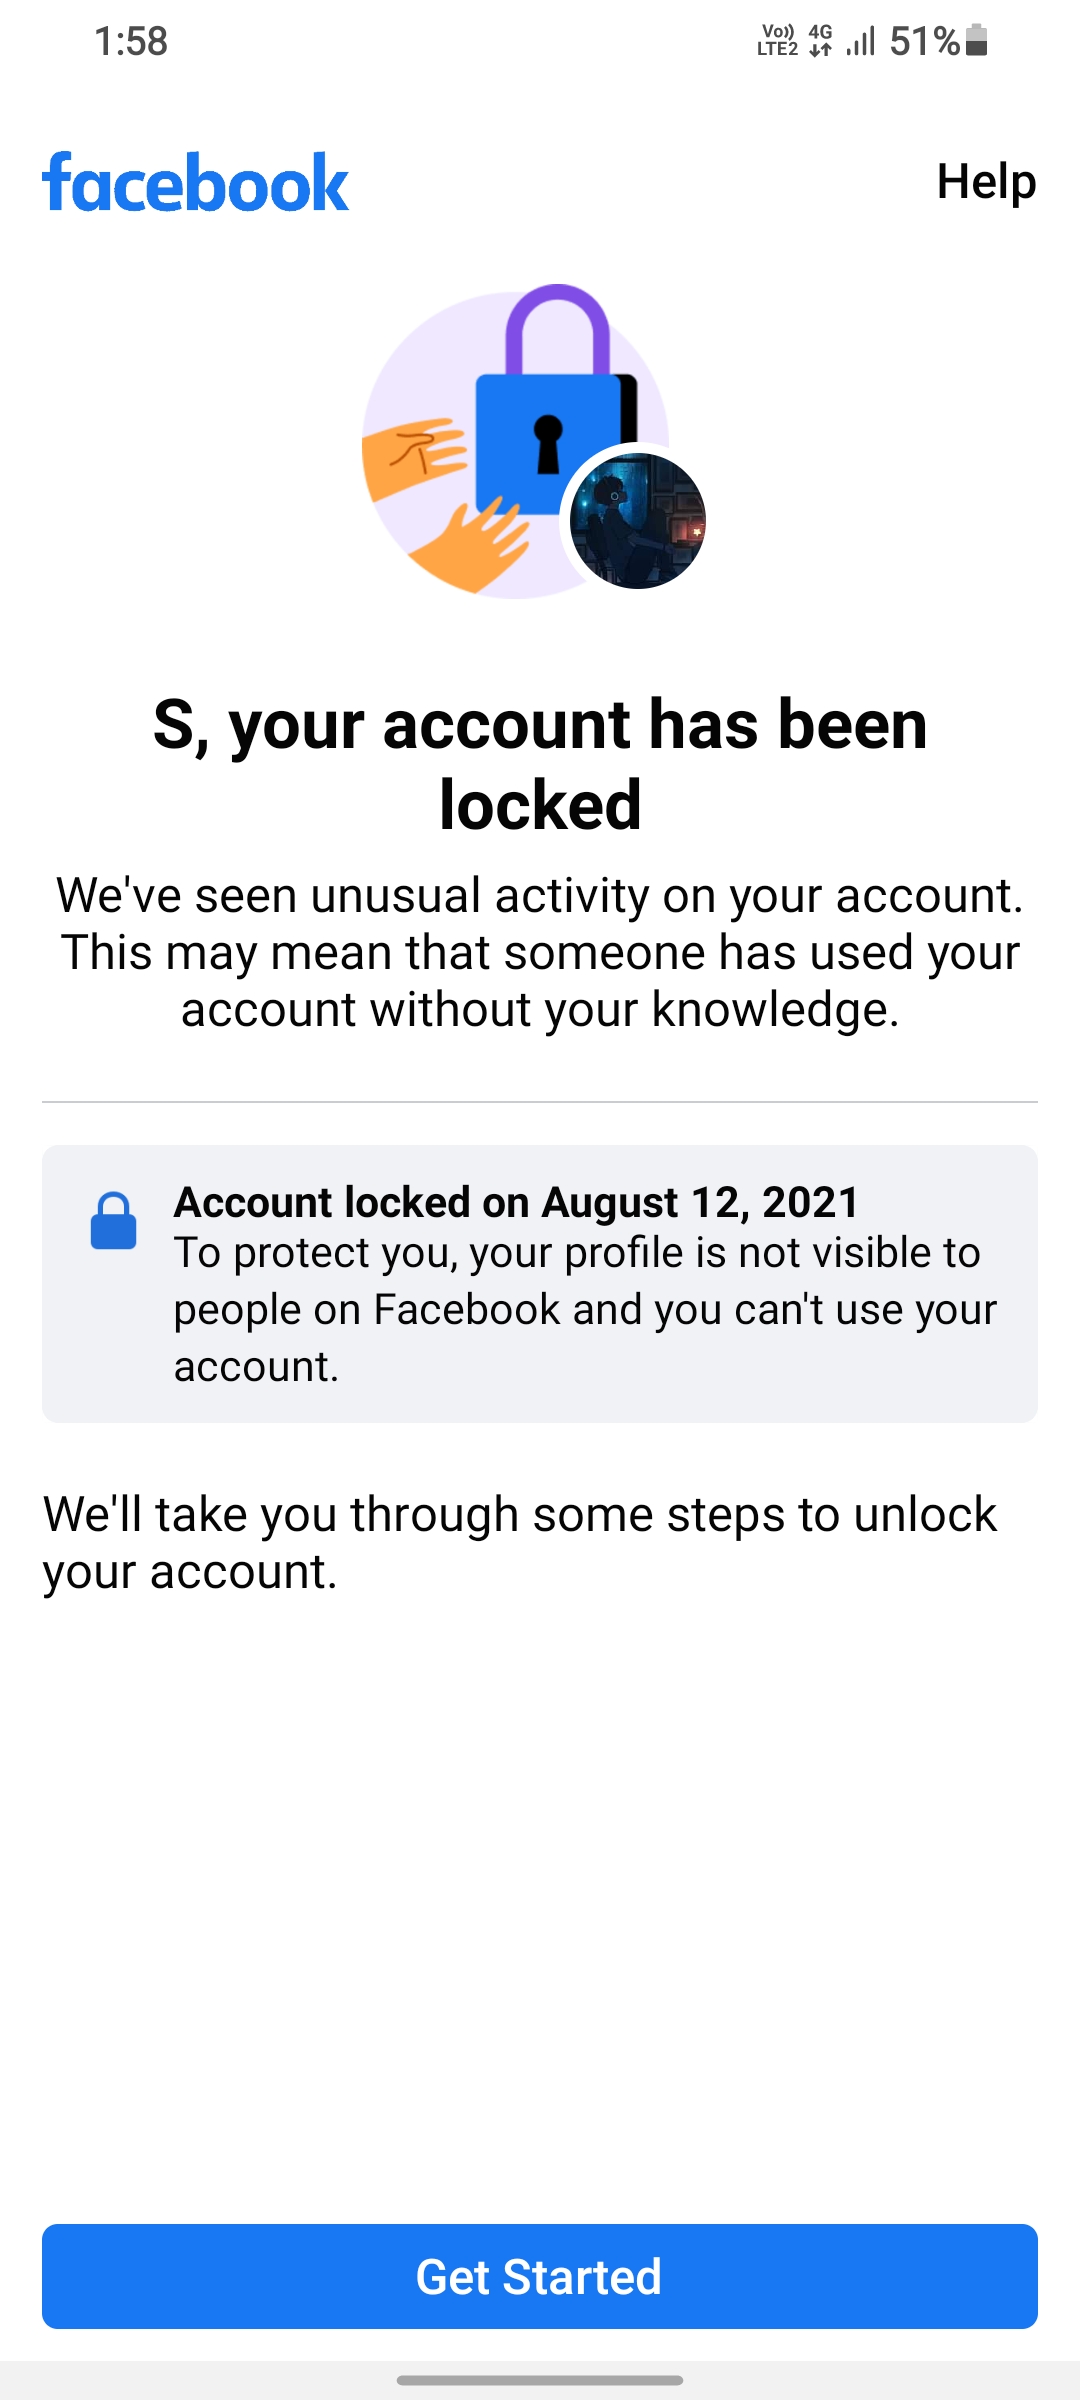Tap the battery icon in status bar
This screenshot has width=1080, height=2400.
point(977,41)
